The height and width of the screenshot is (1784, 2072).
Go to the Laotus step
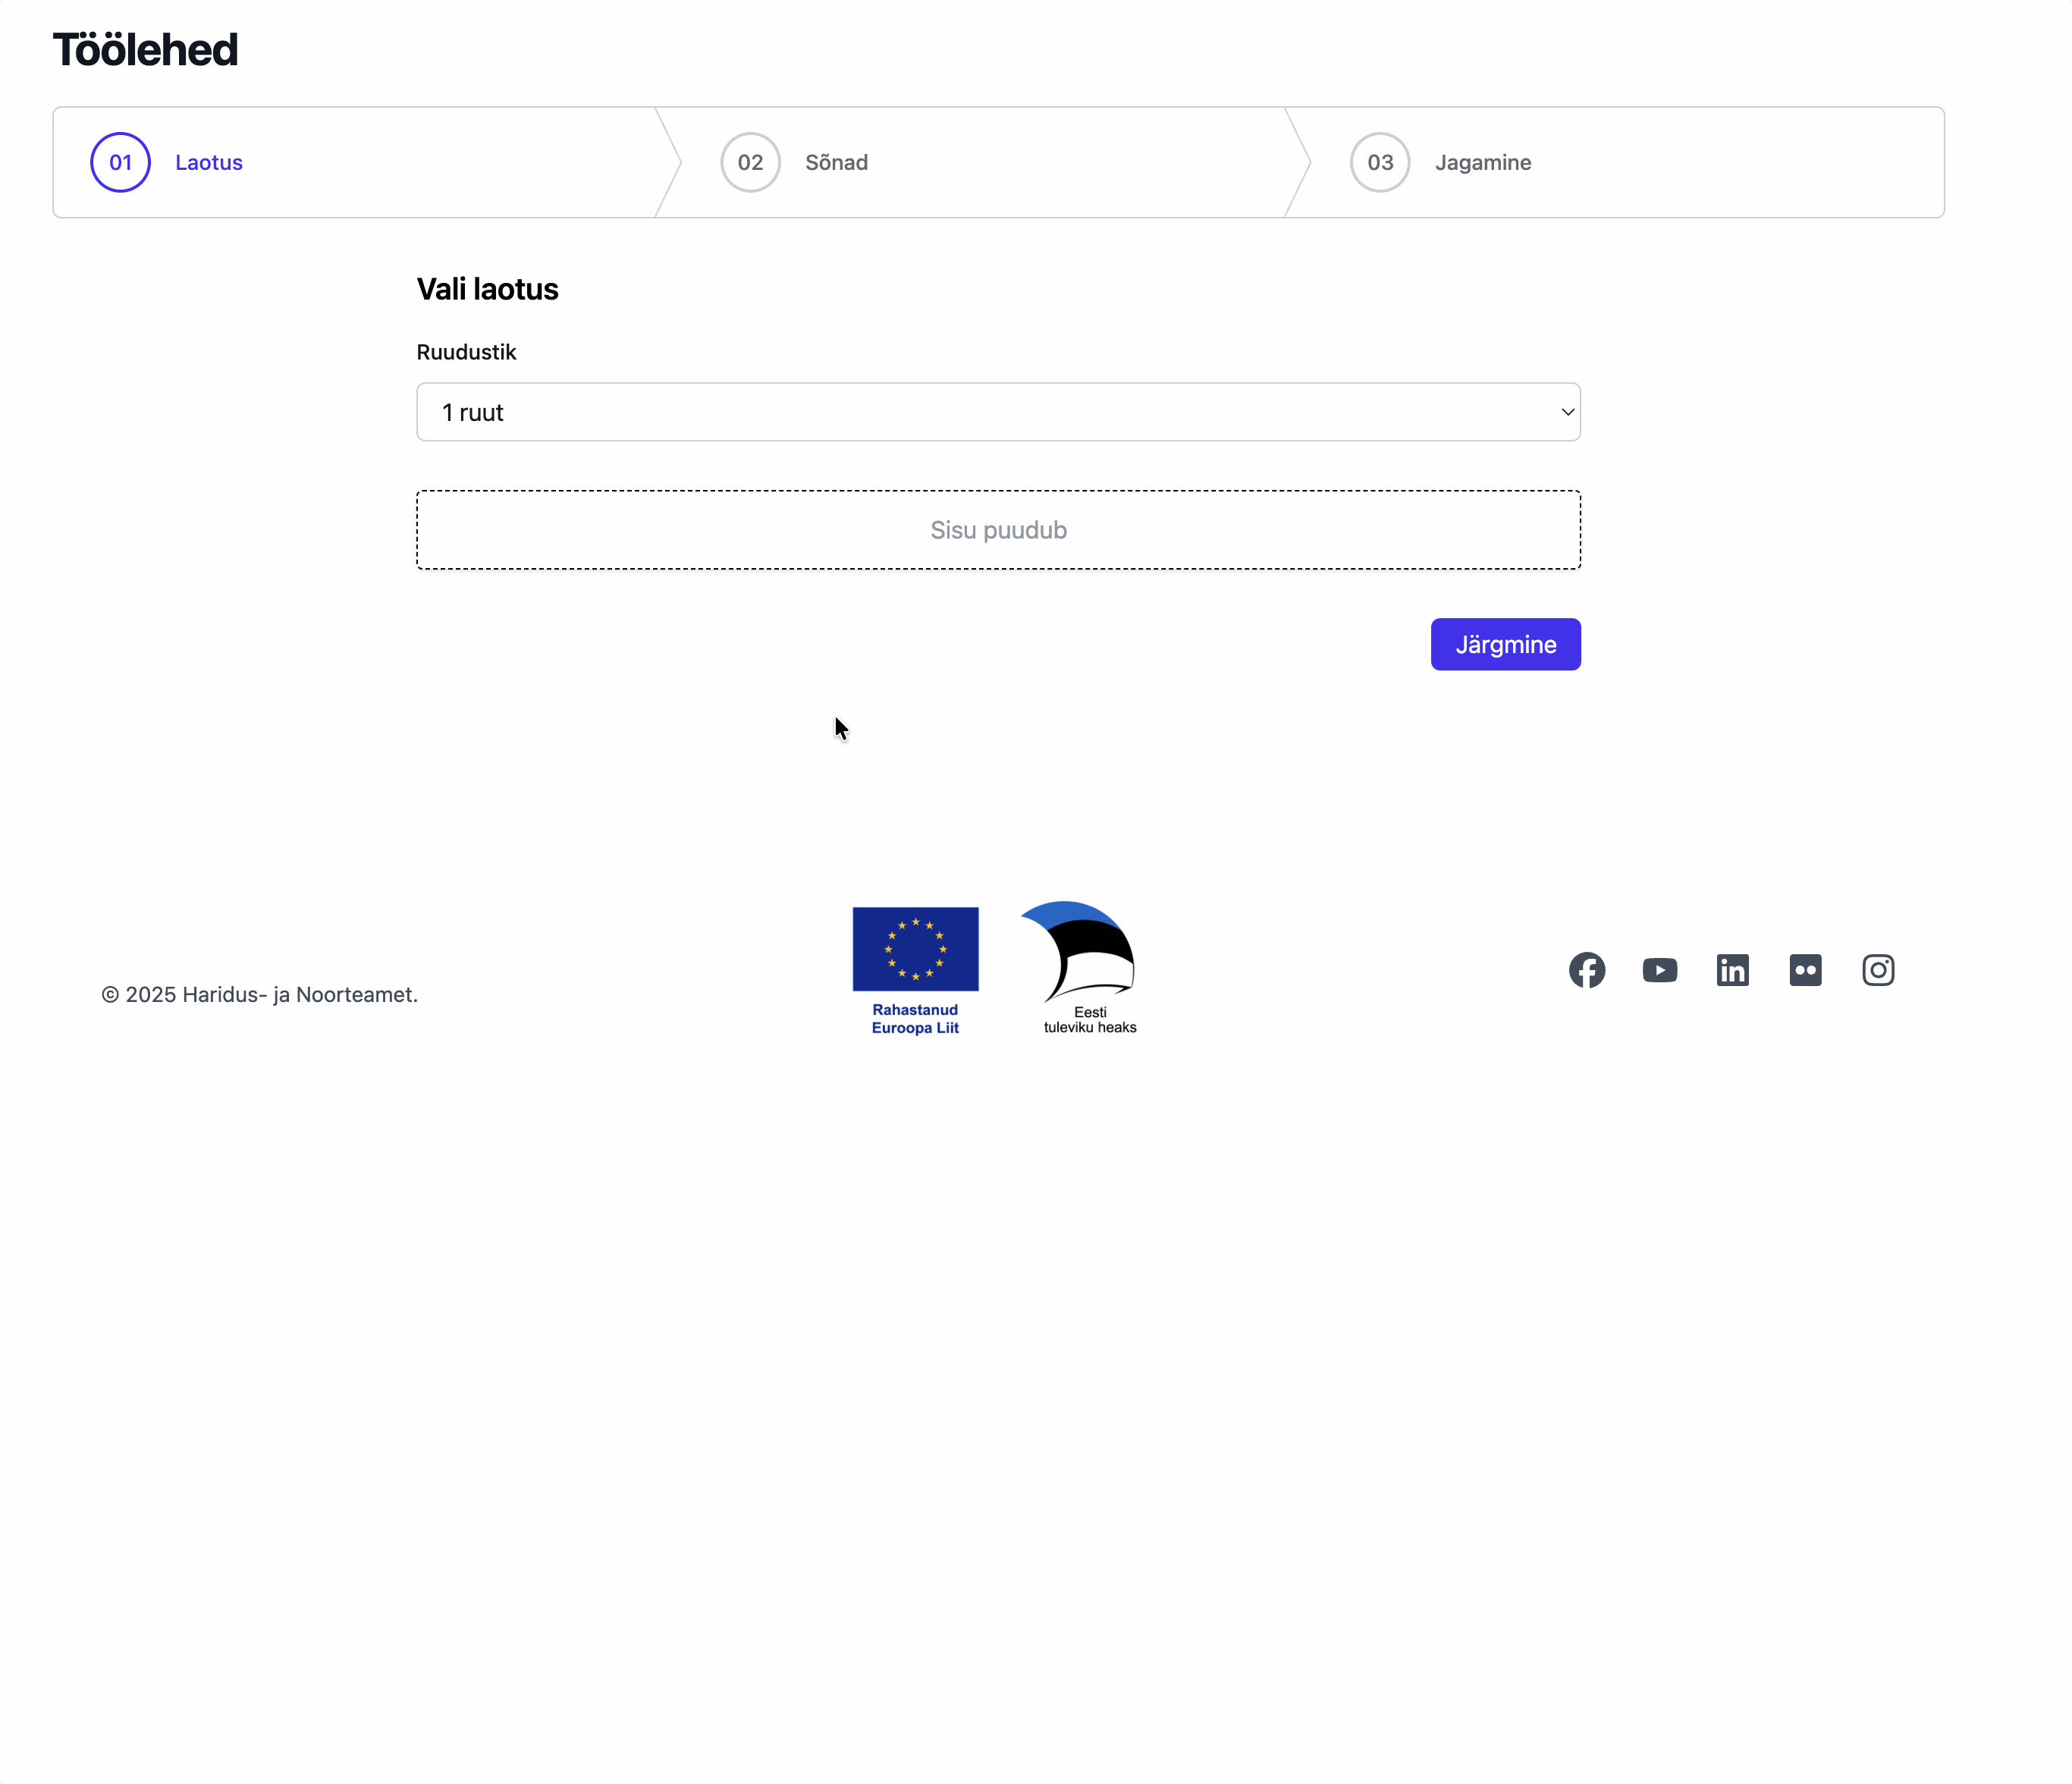point(209,162)
